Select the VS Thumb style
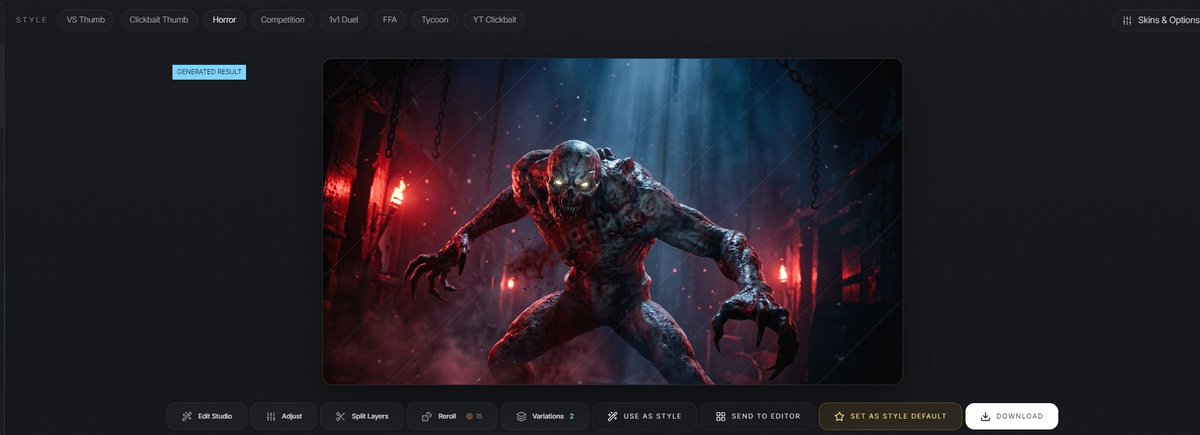Screen dimensions: 1200x435 point(86,20)
